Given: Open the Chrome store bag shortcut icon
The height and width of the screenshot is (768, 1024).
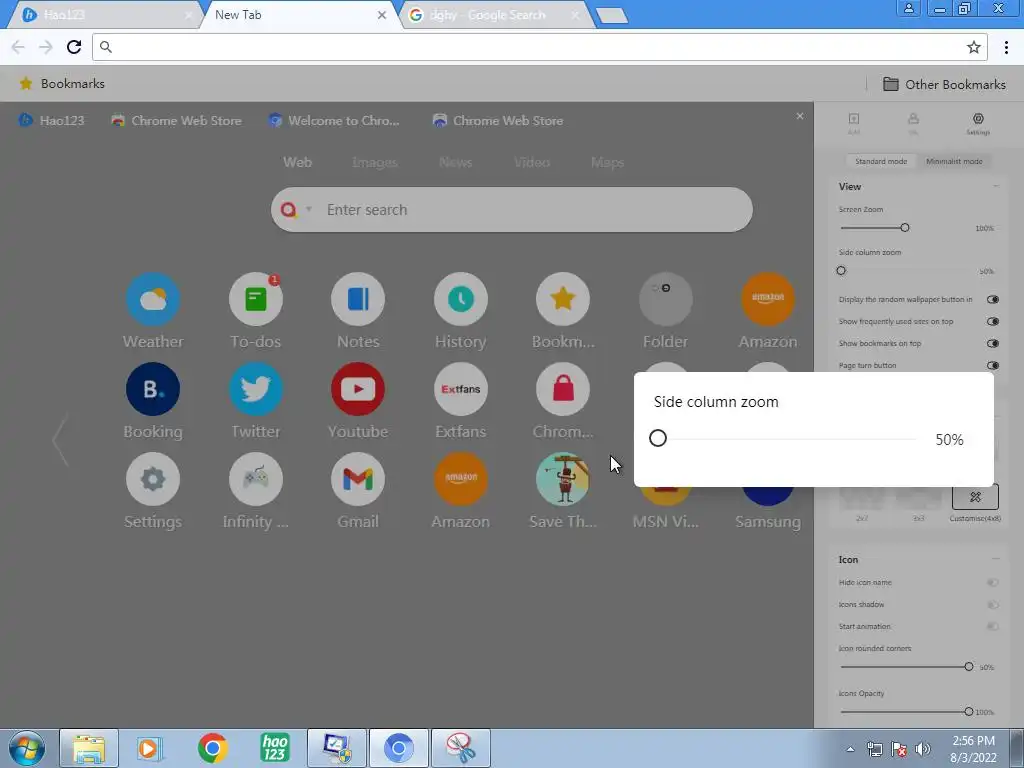Looking at the screenshot, I should tap(563, 389).
